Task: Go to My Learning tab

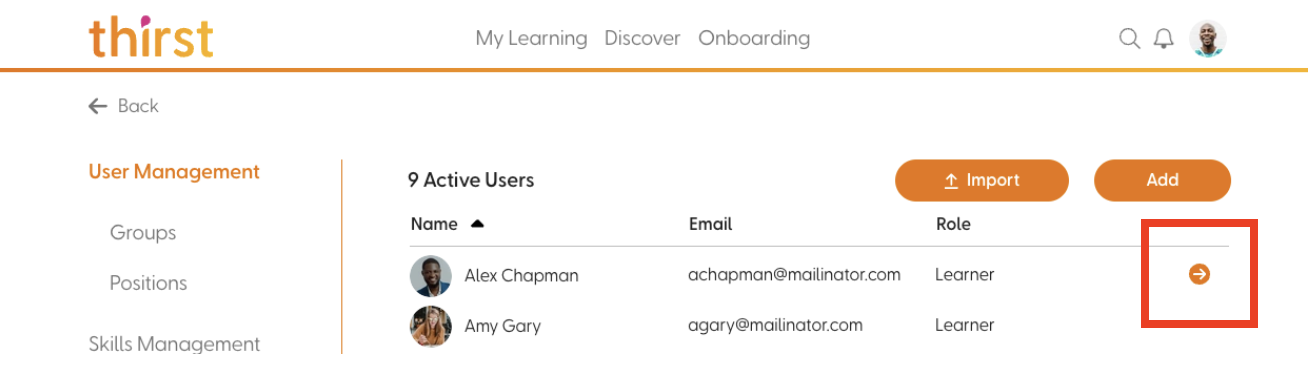Action: (531, 39)
